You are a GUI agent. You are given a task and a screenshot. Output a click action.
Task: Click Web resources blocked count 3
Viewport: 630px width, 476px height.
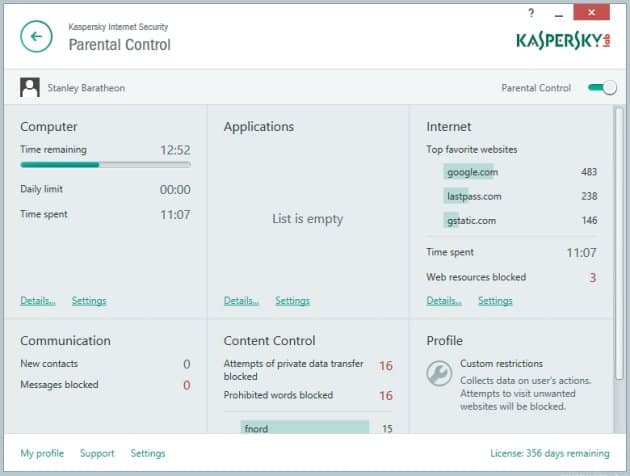tap(593, 278)
